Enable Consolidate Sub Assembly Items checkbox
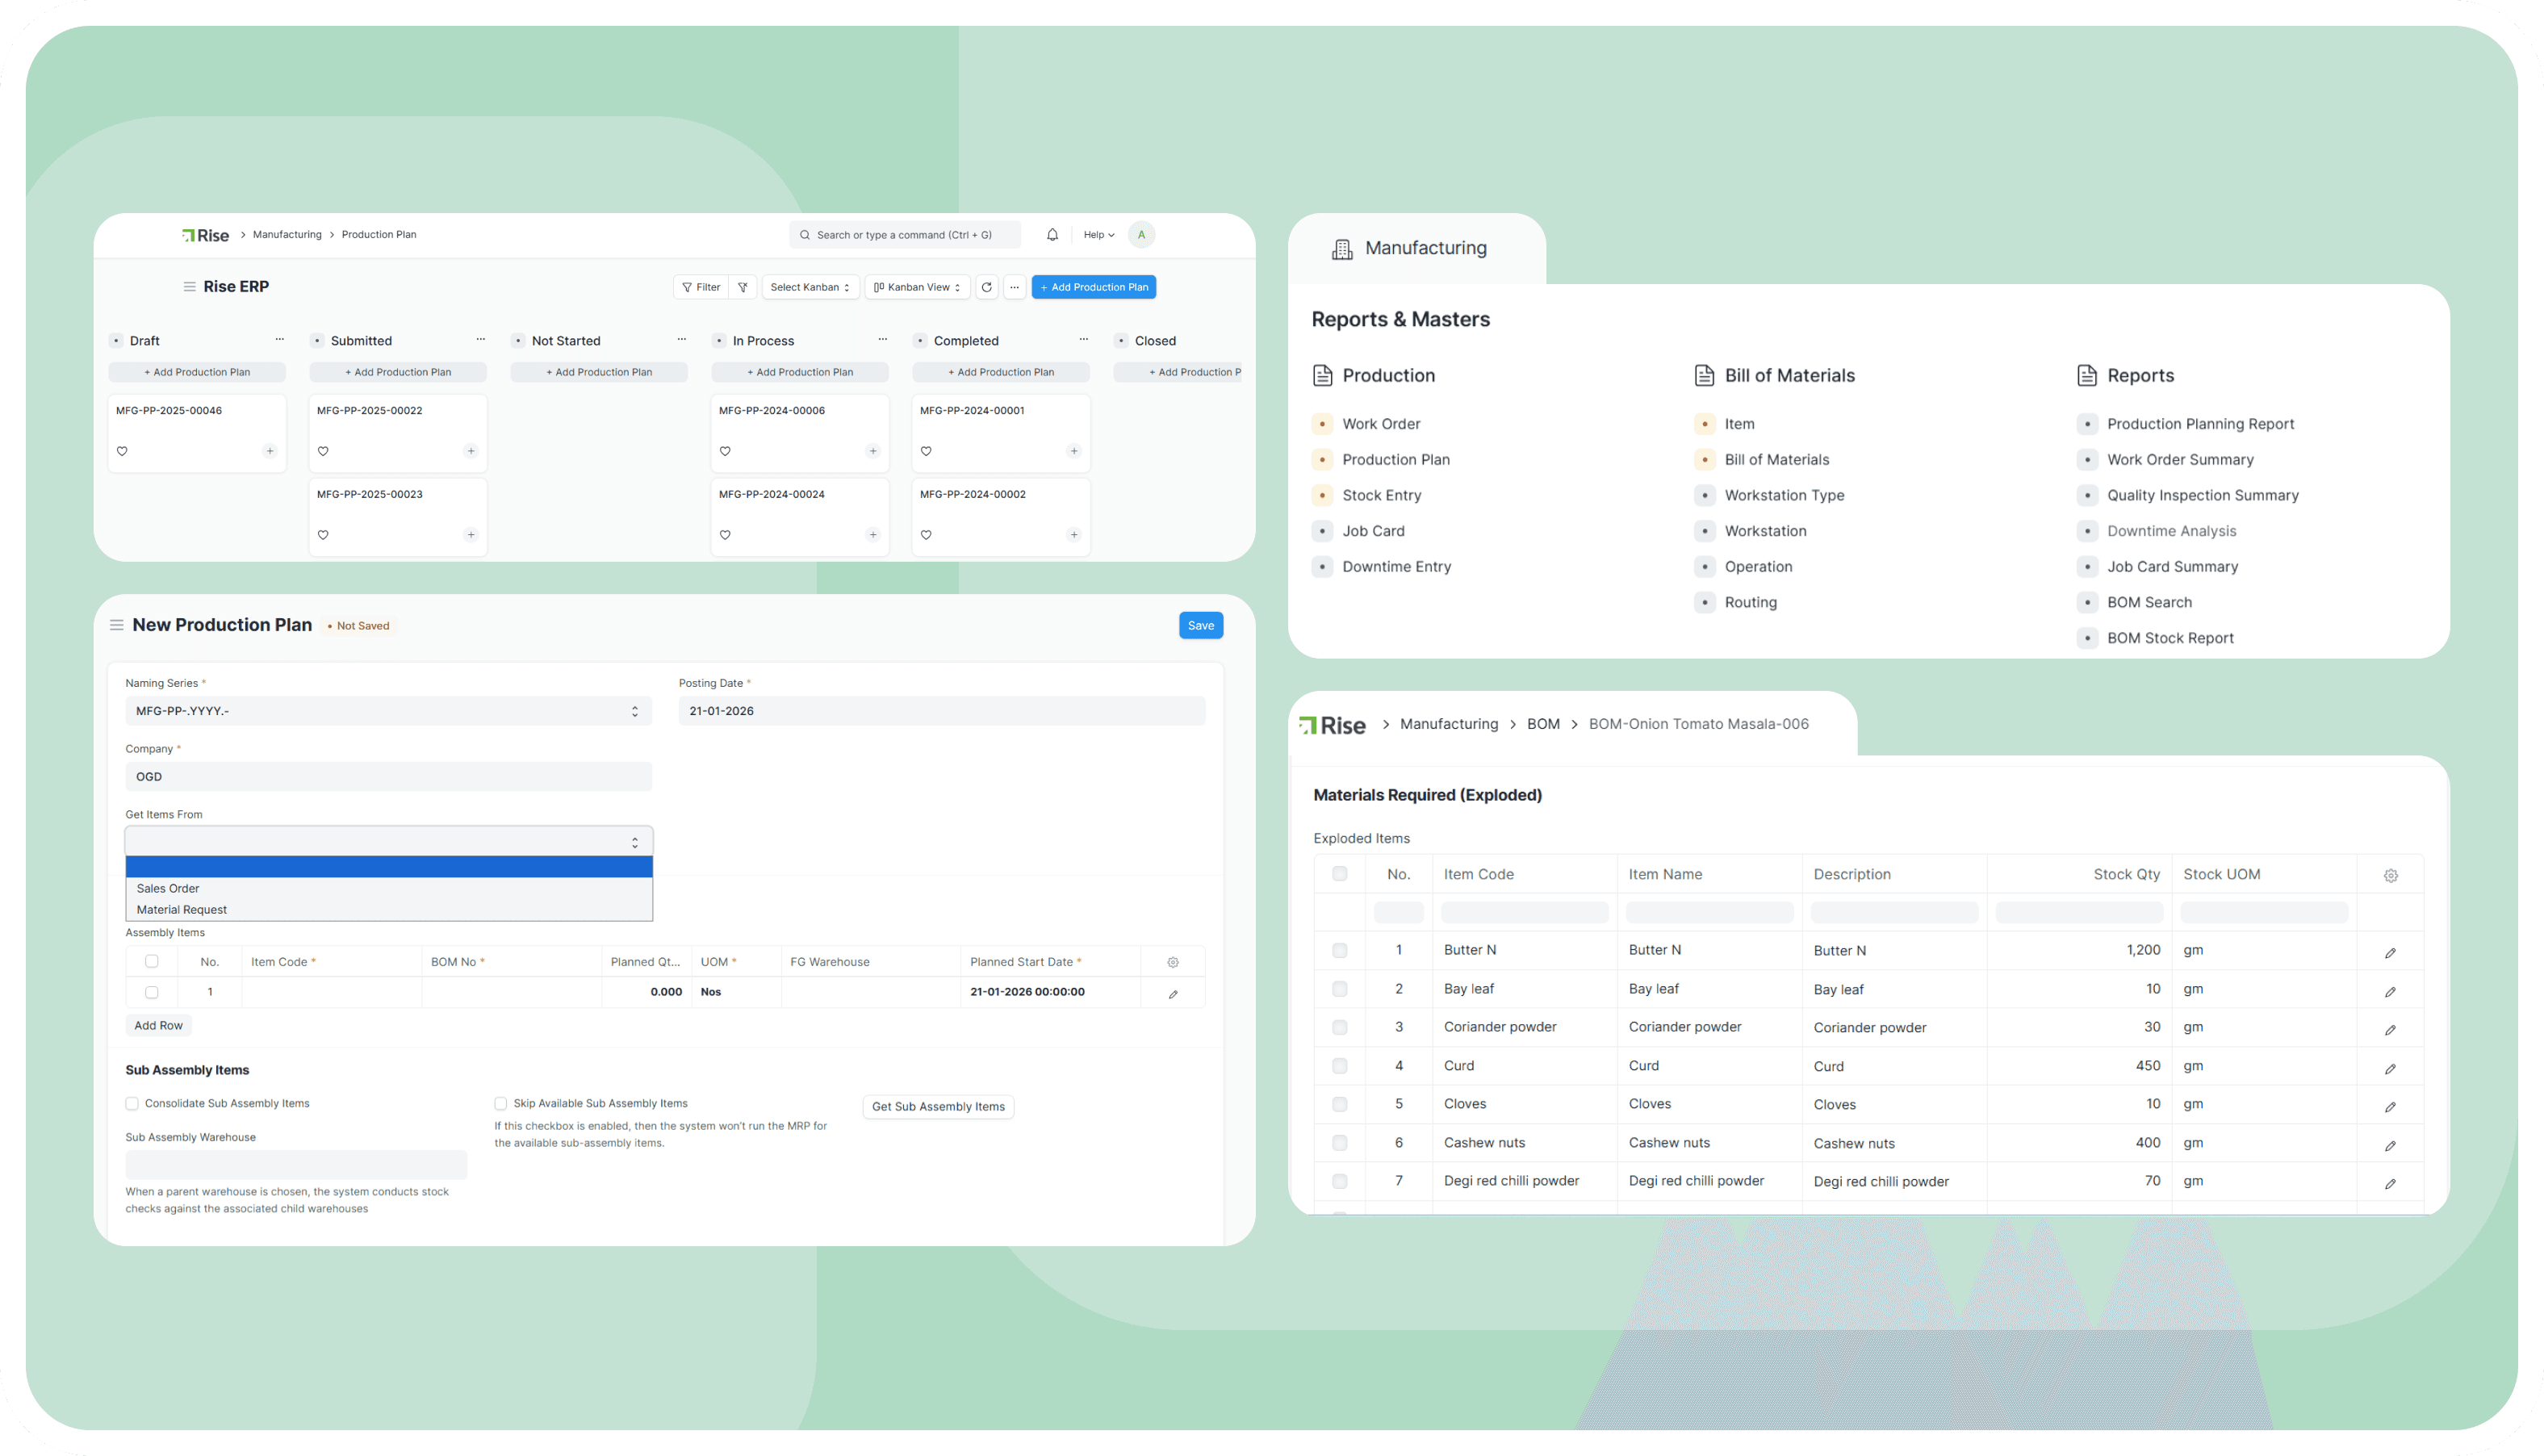The width and height of the screenshot is (2544, 1456). (132, 1103)
